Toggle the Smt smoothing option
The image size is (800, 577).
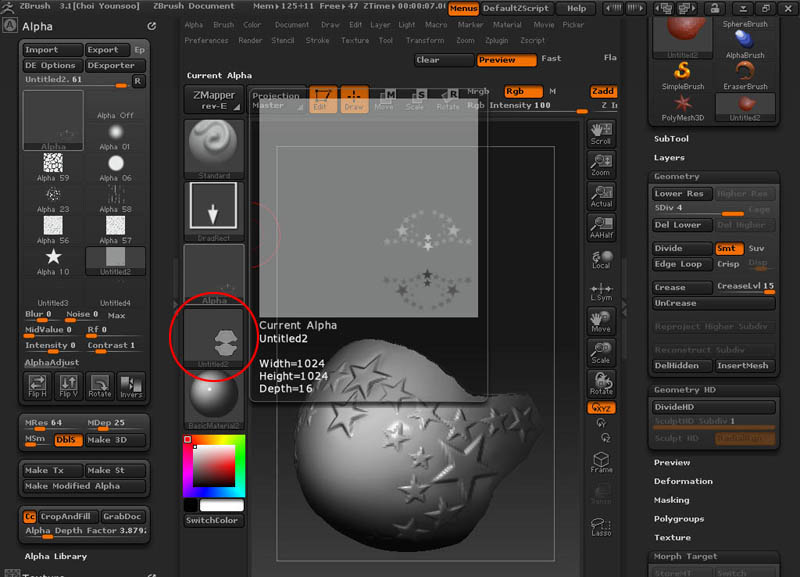pyautogui.click(x=729, y=248)
